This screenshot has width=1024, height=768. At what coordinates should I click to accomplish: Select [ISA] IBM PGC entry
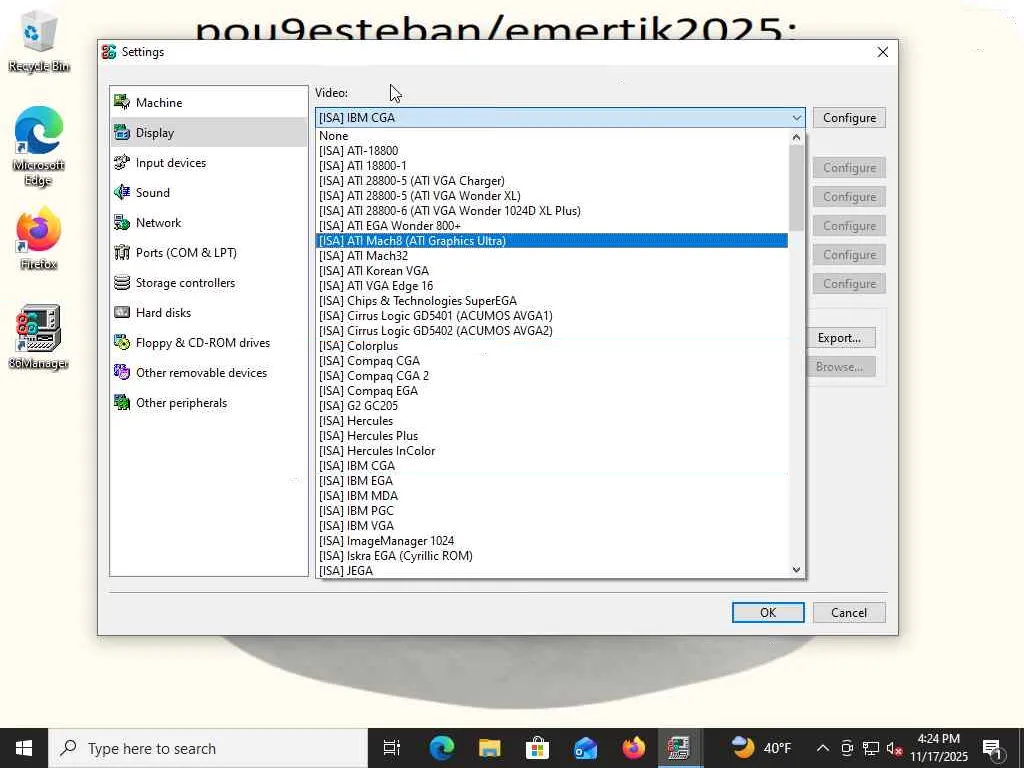point(552,511)
